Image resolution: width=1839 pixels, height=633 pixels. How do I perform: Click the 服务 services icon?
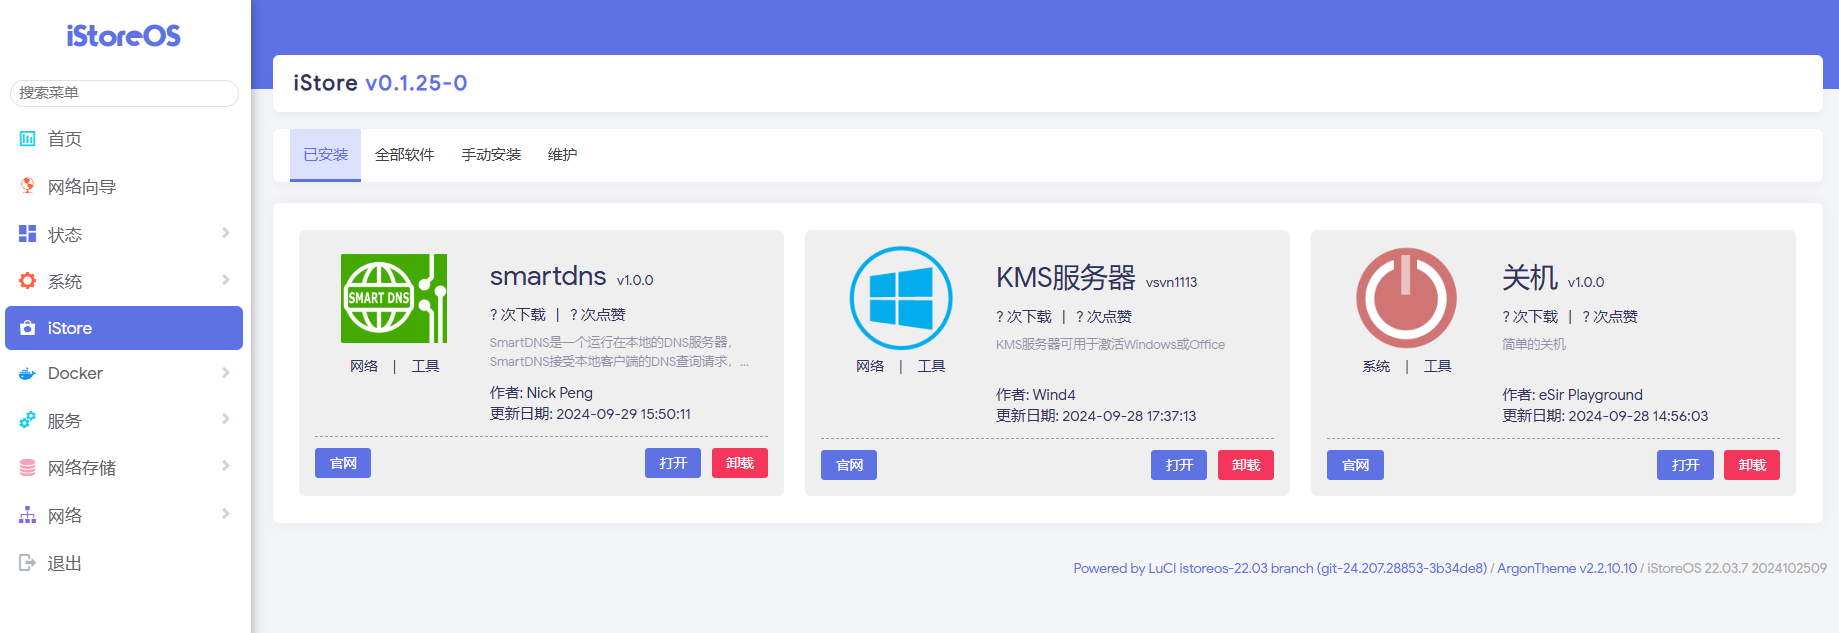click(28, 421)
